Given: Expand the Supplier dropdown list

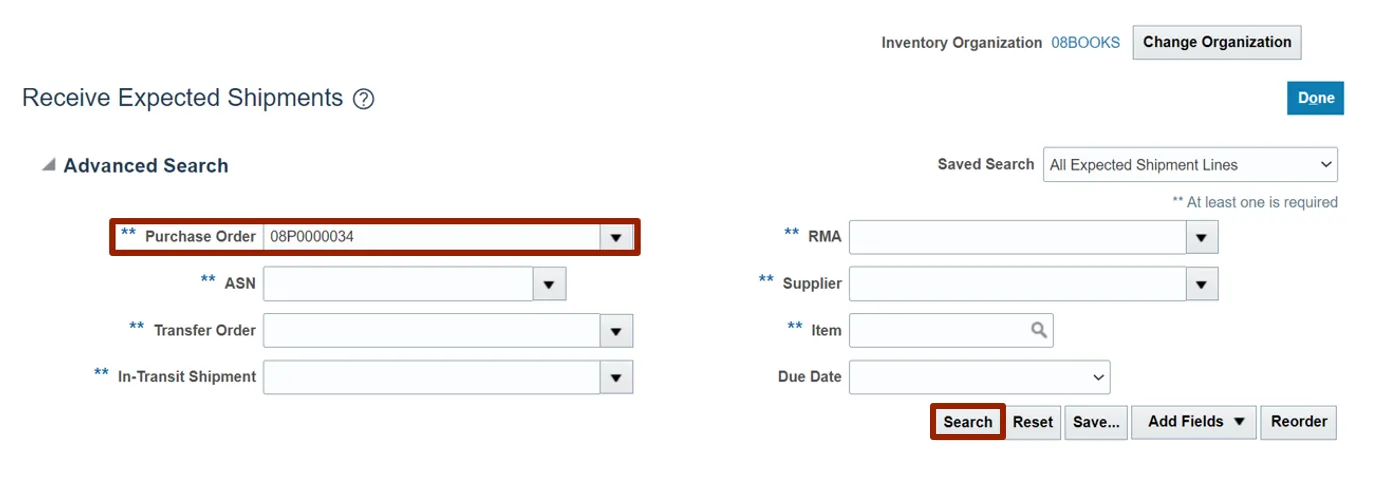Looking at the screenshot, I should 1201,284.
